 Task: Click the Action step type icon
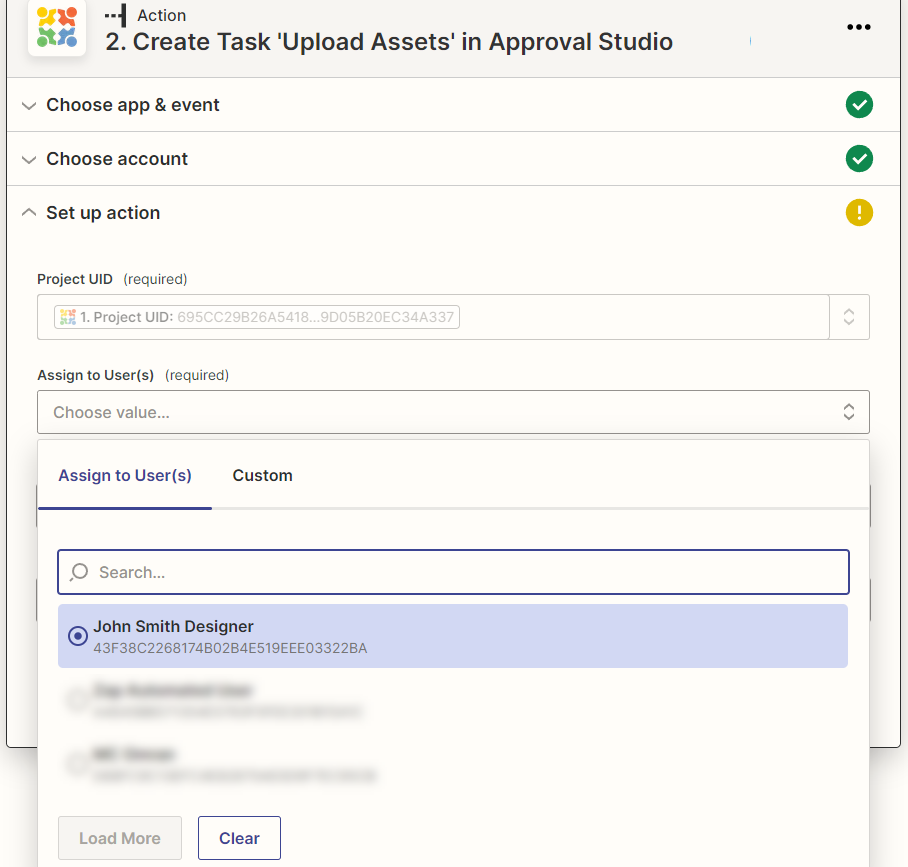click(116, 15)
